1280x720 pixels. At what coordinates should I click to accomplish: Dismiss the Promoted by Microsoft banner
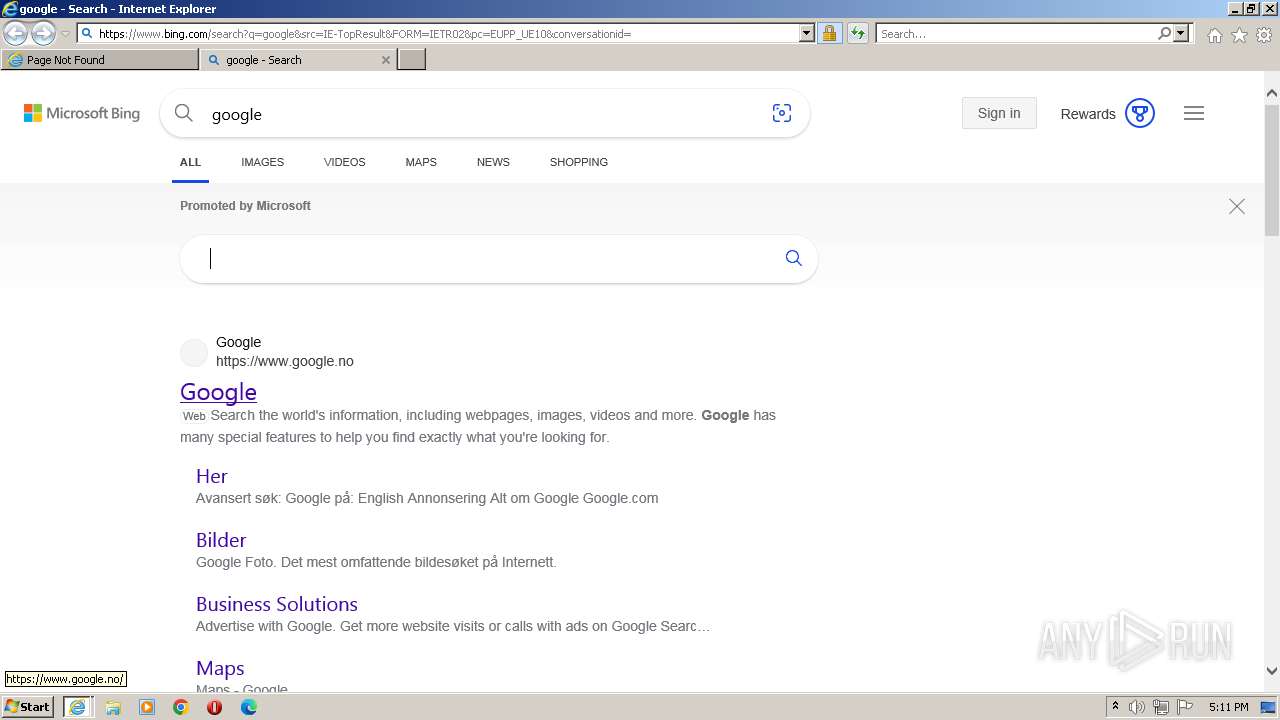tap(1237, 206)
